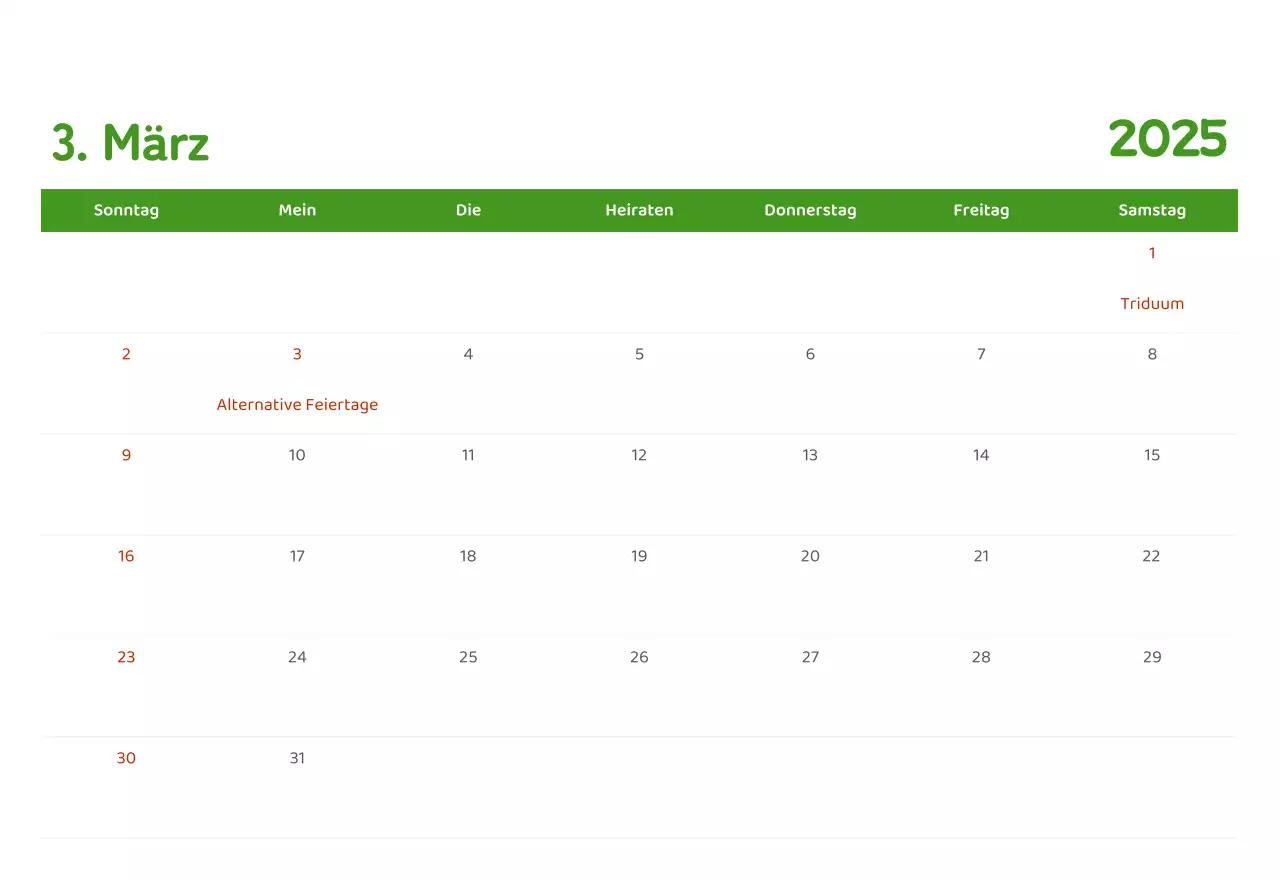Choose date 16 on Sunday
This screenshot has height=880, width=1280.
126,556
